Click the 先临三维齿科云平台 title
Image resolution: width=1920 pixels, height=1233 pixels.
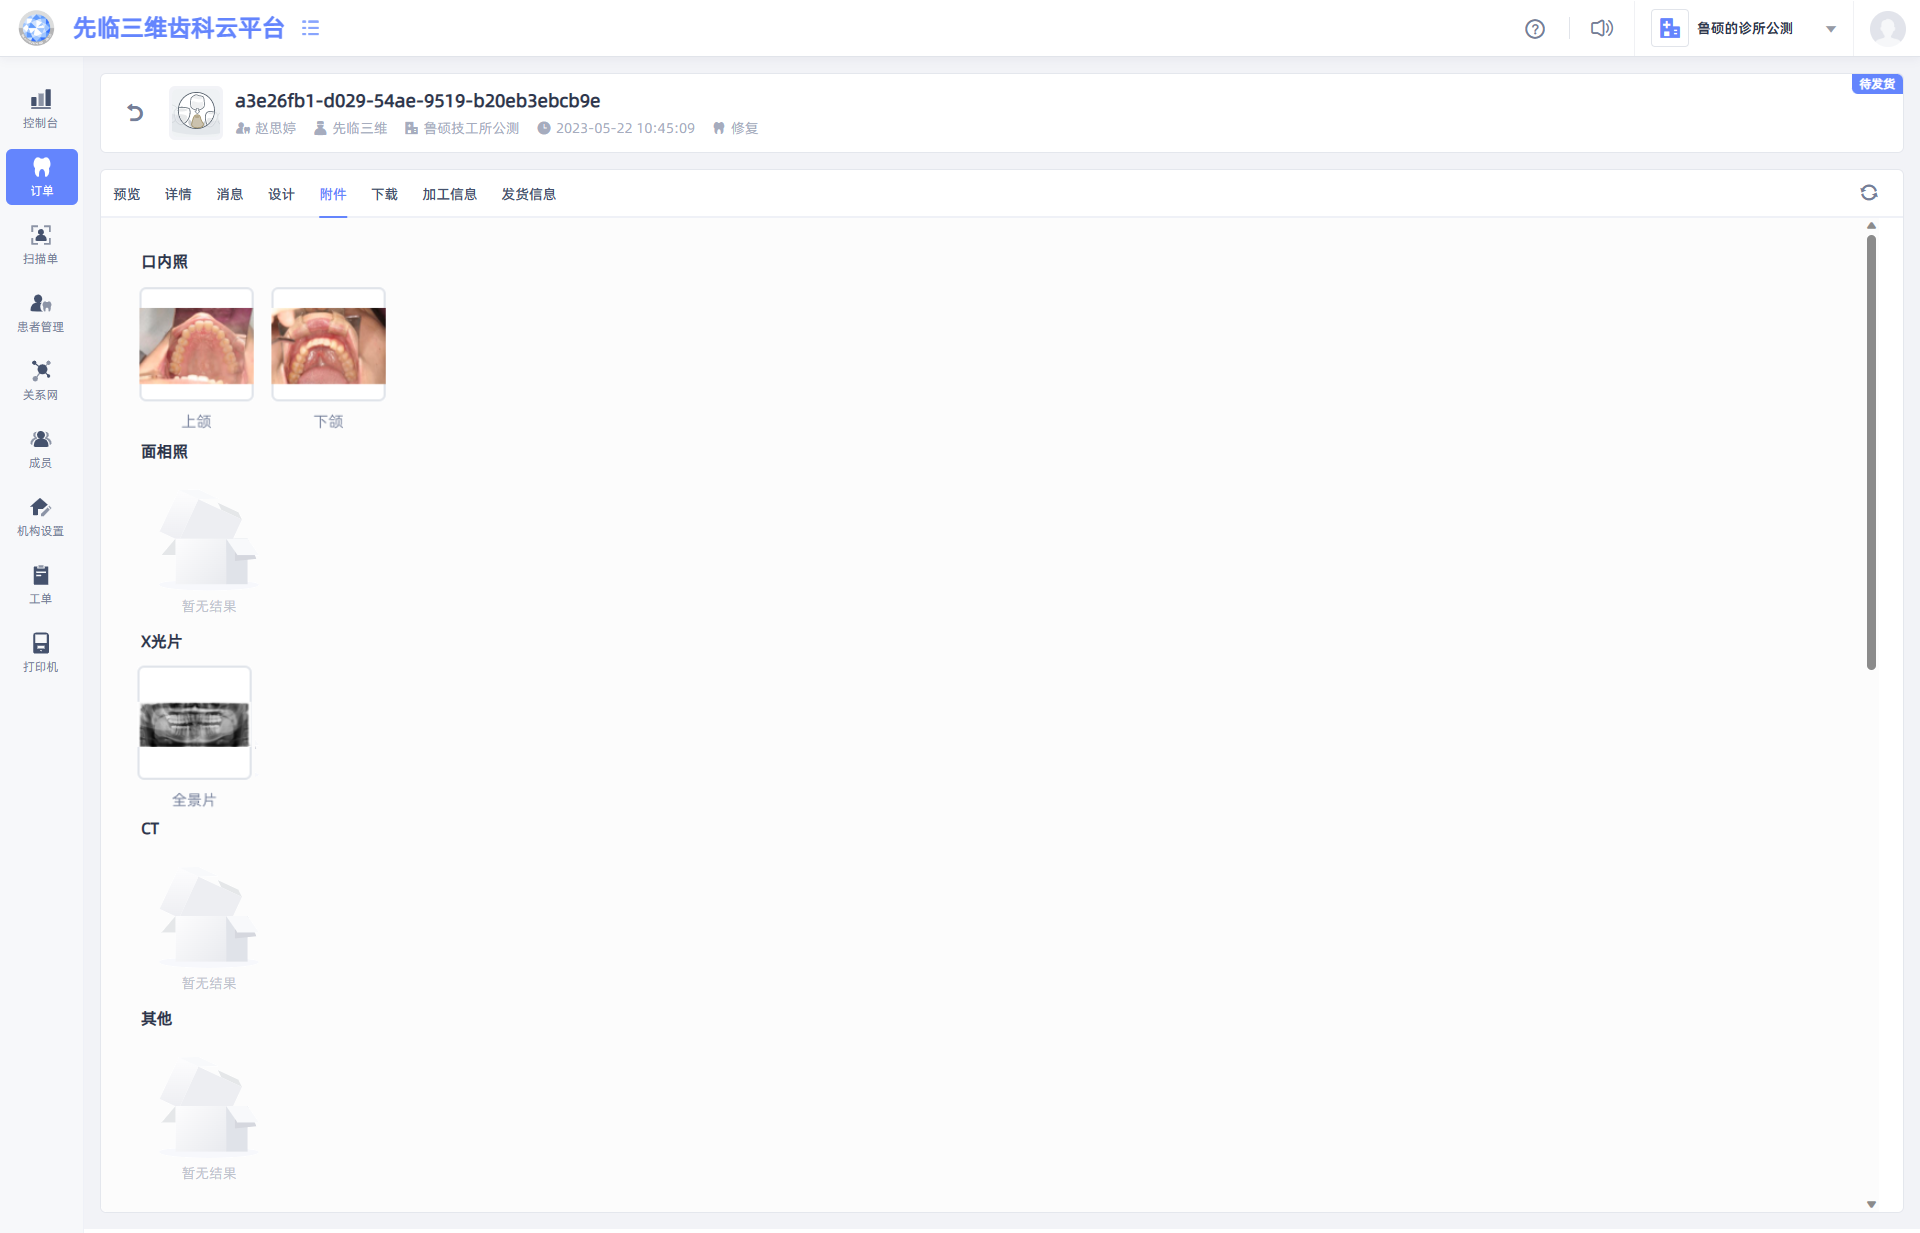click(178, 28)
